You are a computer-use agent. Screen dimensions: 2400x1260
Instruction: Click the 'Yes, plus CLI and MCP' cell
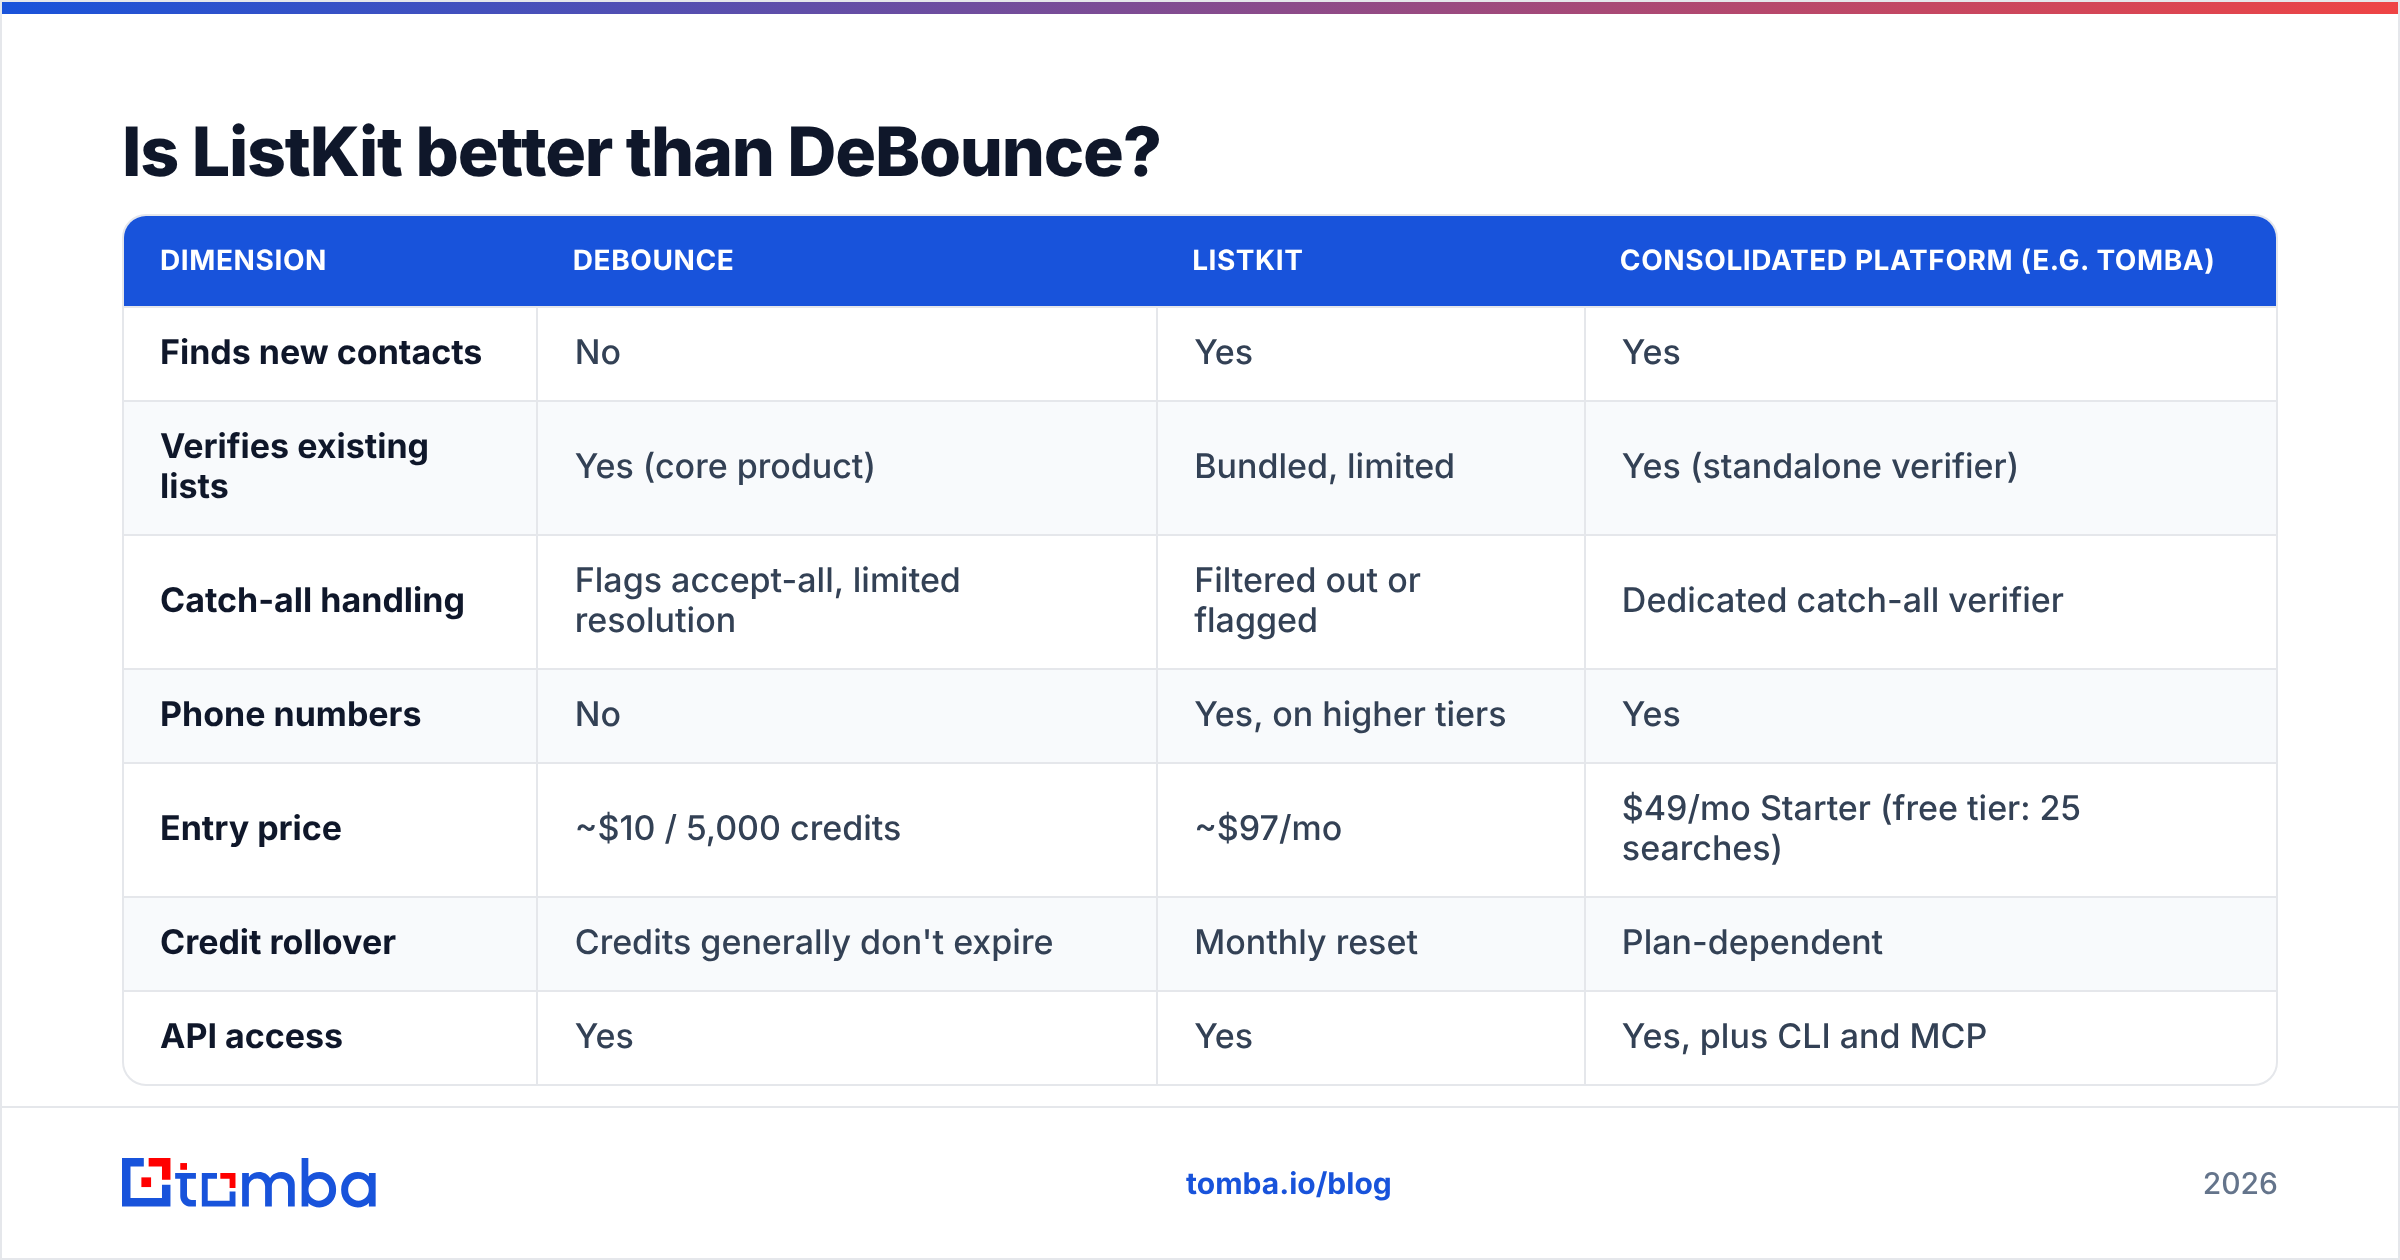(1804, 1036)
